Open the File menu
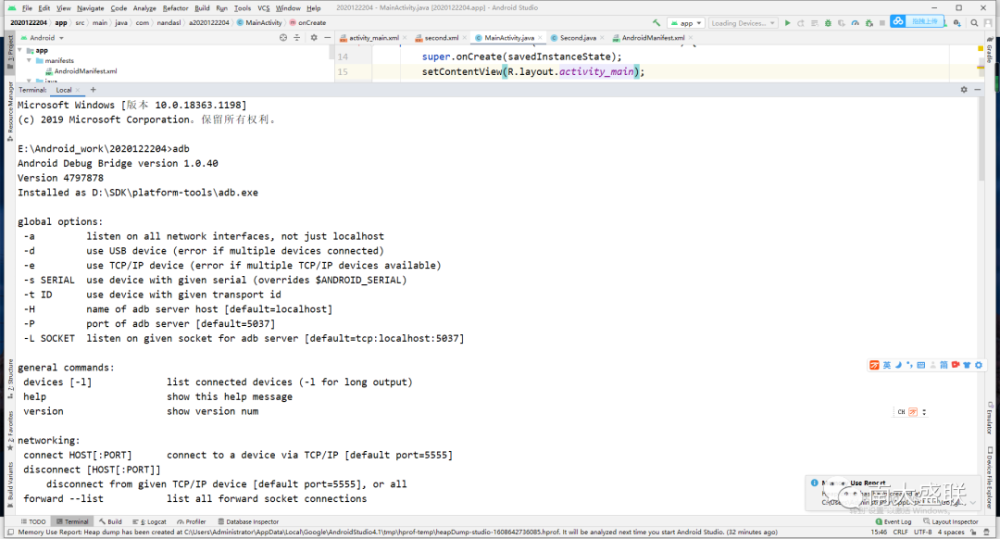The image size is (1000, 539). (27, 8)
